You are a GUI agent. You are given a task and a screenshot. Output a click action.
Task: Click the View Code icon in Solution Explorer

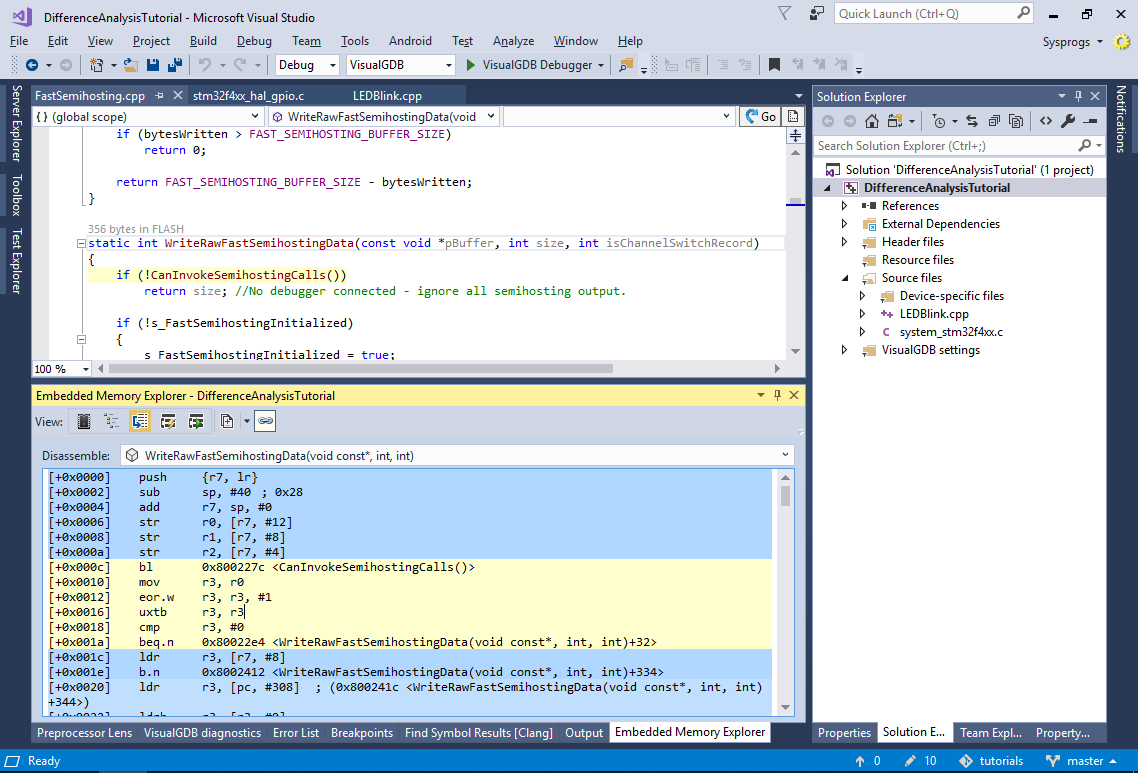(x=1046, y=121)
